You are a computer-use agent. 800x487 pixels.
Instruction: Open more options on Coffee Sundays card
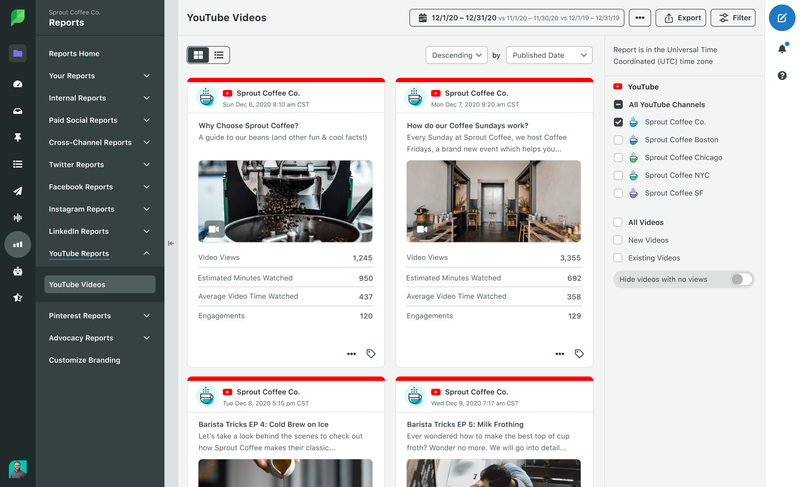click(x=560, y=353)
